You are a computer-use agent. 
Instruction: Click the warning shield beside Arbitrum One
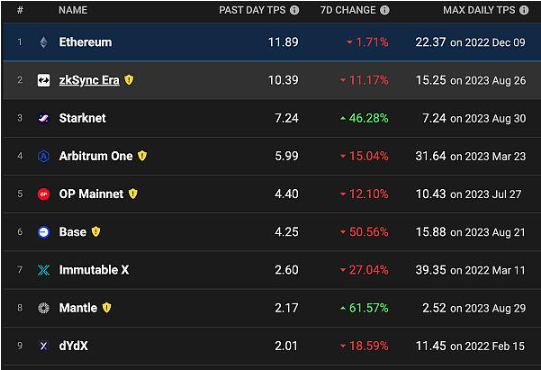[x=142, y=156]
